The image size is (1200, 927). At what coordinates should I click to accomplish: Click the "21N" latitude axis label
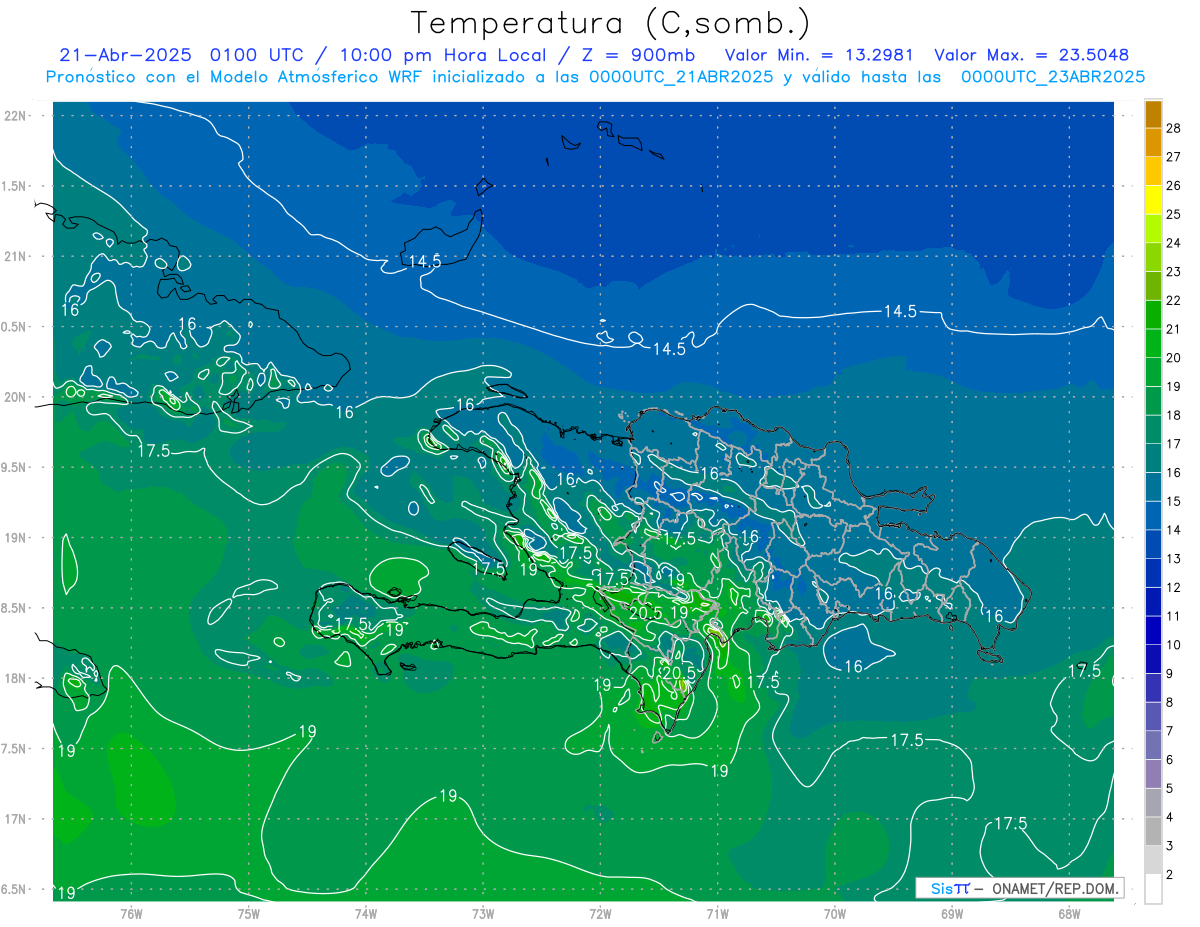coord(15,256)
